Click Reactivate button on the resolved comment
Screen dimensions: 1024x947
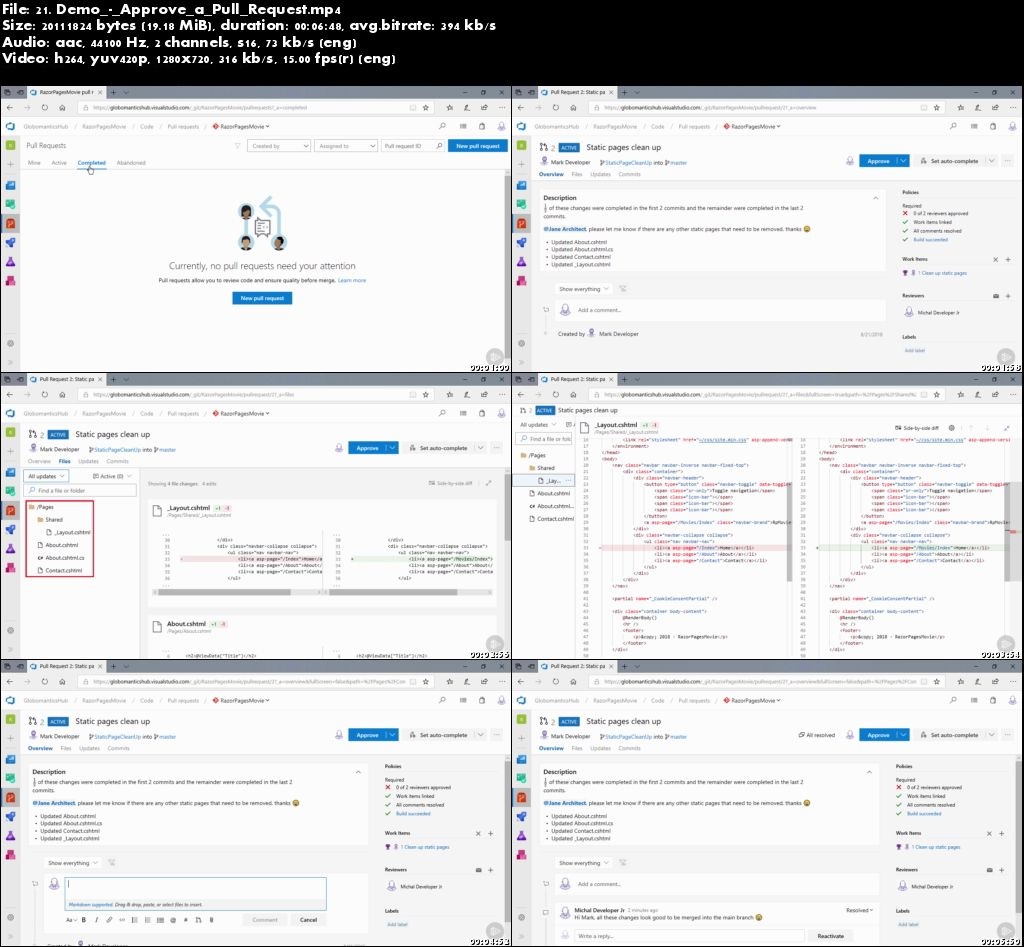click(830, 936)
